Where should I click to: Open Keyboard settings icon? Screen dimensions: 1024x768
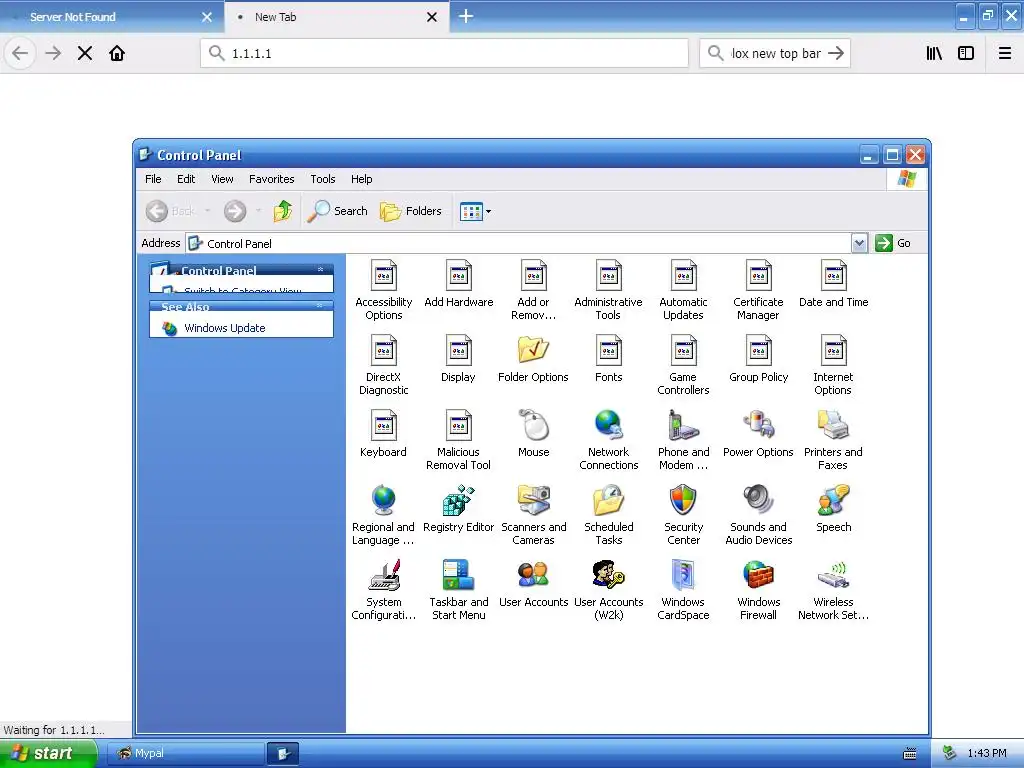click(383, 434)
